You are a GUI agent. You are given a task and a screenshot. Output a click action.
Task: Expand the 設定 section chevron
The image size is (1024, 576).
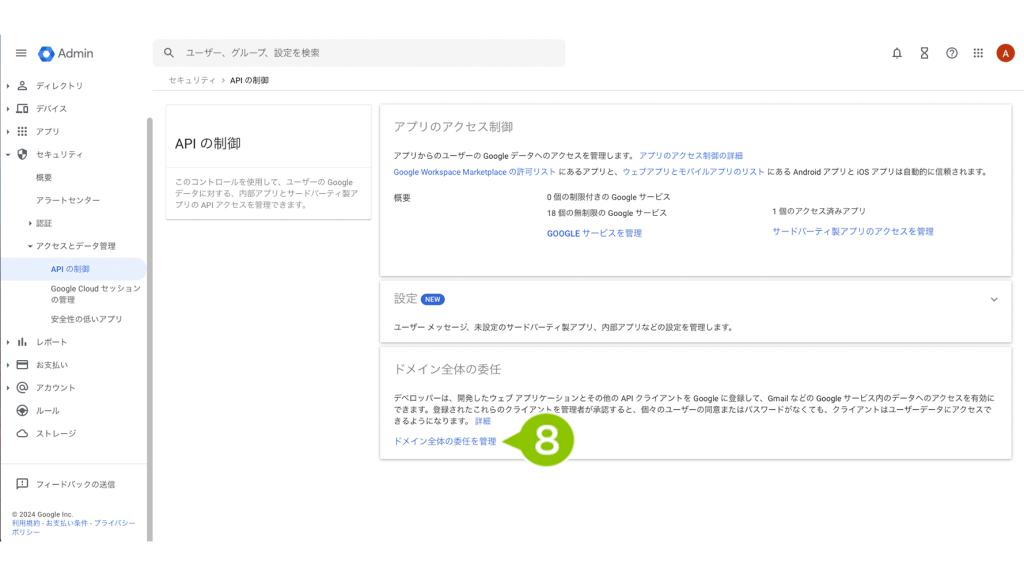click(994, 300)
